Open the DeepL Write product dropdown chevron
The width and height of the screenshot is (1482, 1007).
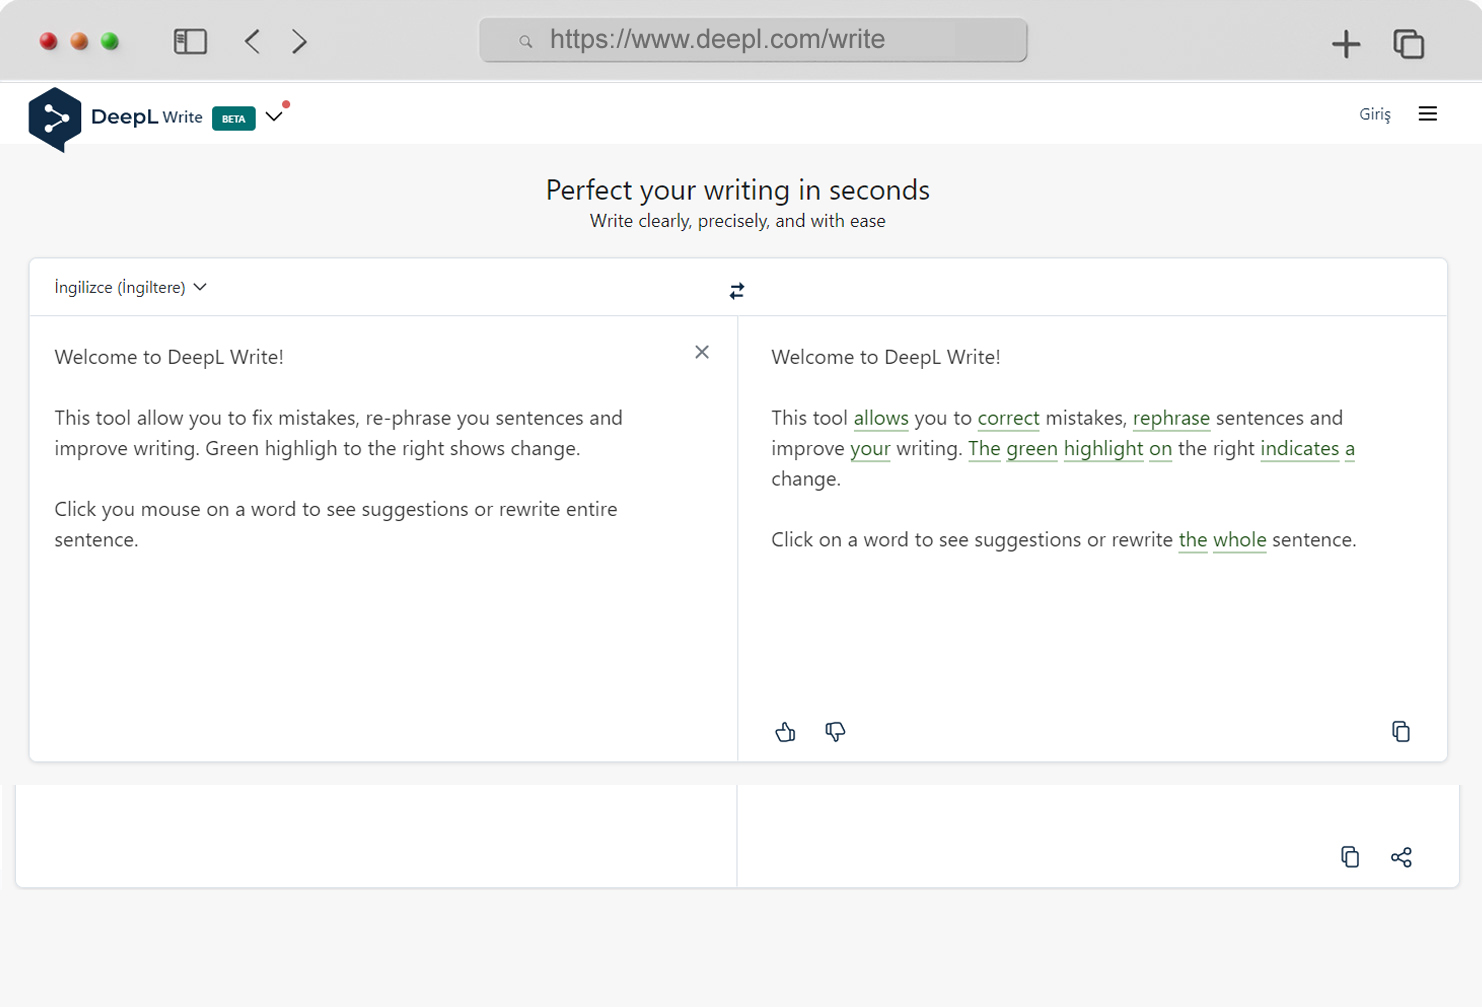[274, 117]
